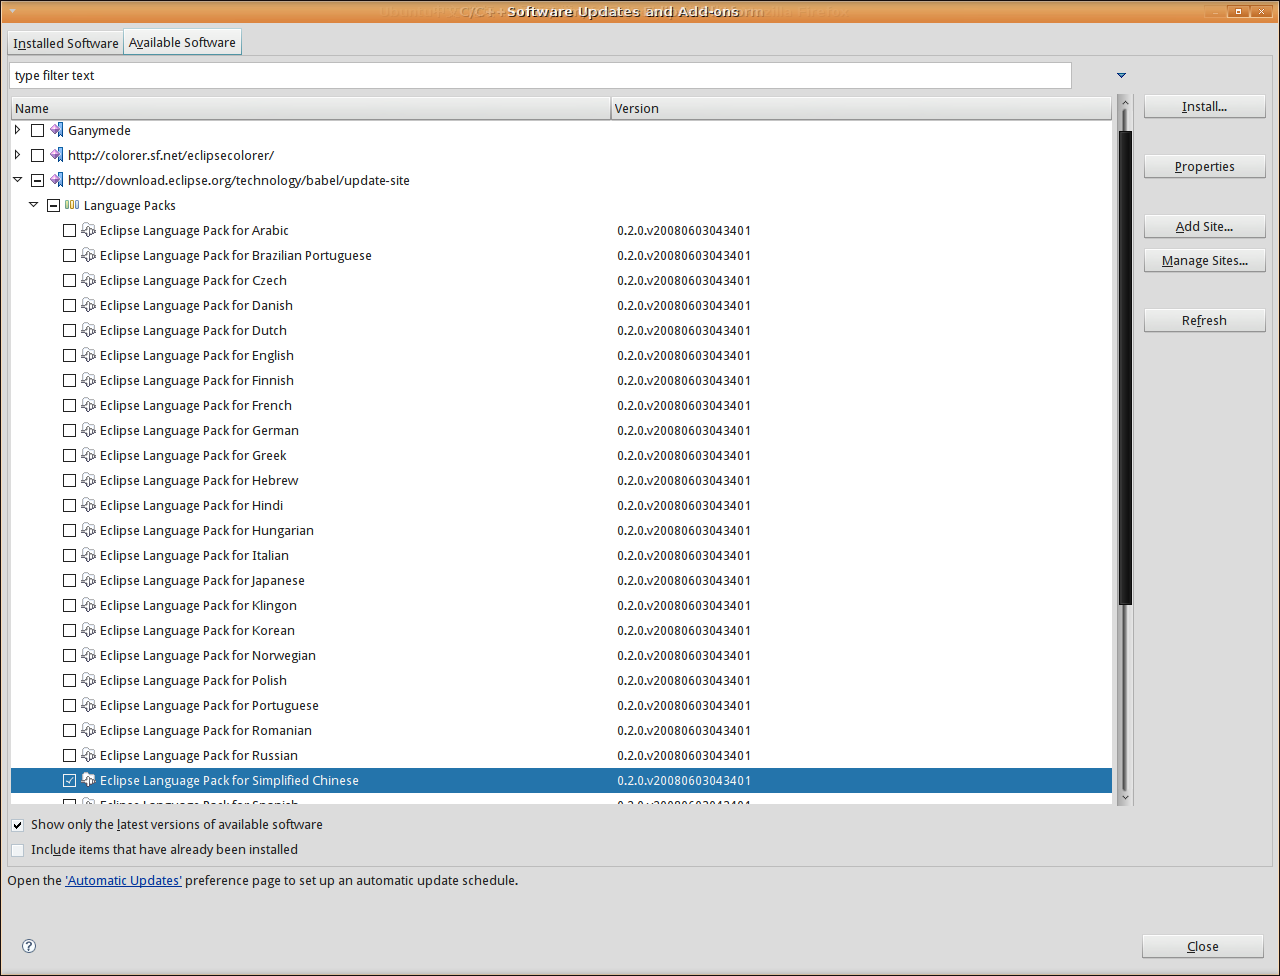
Task: Expand the eclipsecolorer site node
Action: pyautogui.click(x=17, y=155)
